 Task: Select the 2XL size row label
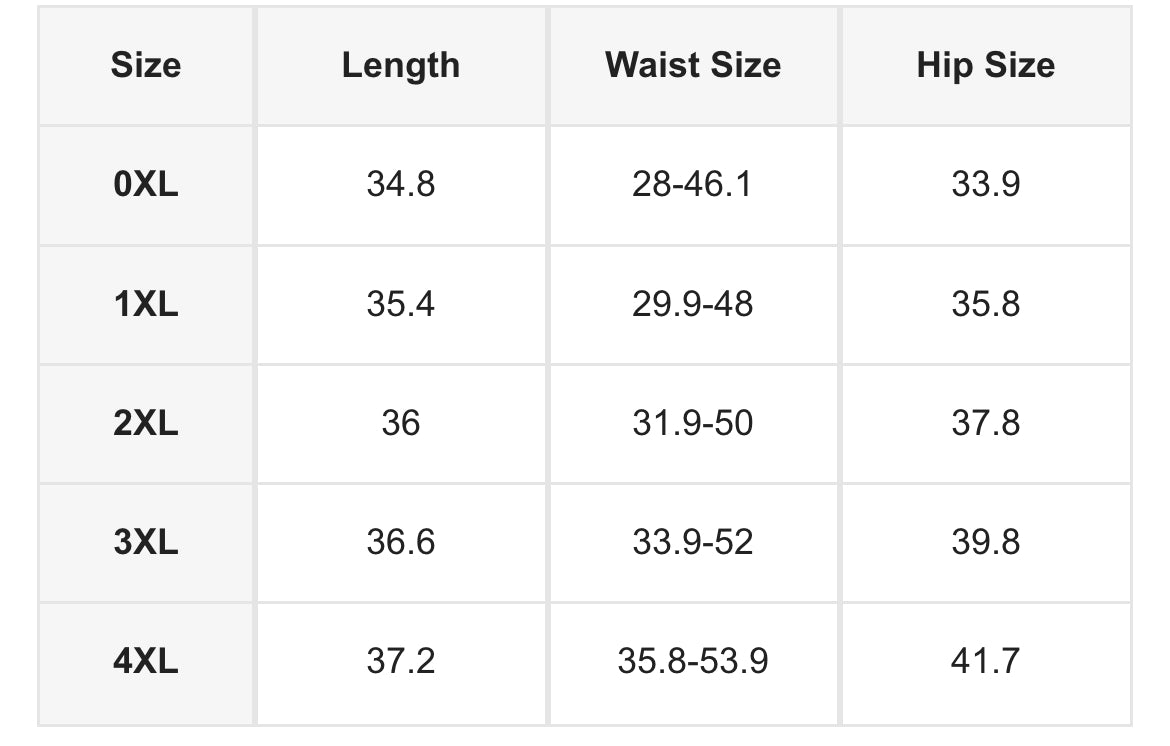tap(146, 423)
